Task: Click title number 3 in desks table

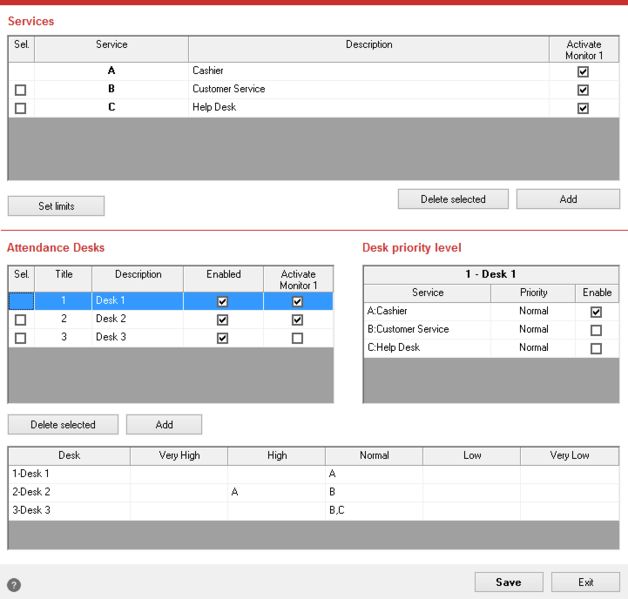Action: pos(63,338)
